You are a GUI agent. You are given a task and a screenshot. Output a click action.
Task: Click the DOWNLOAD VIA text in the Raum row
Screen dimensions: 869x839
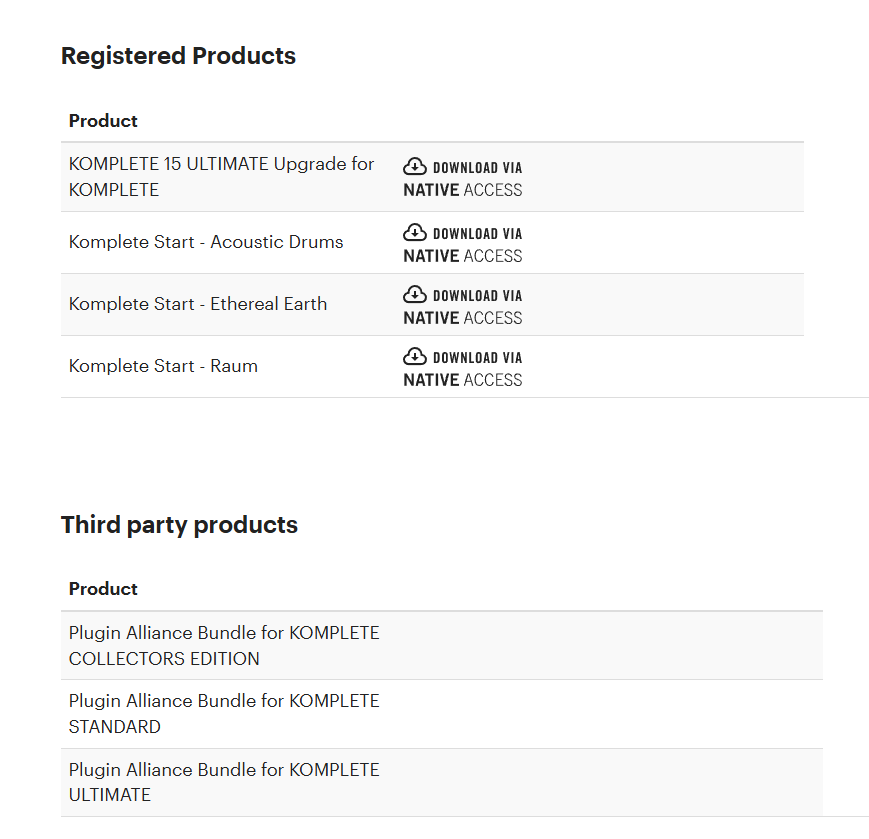[x=477, y=358]
